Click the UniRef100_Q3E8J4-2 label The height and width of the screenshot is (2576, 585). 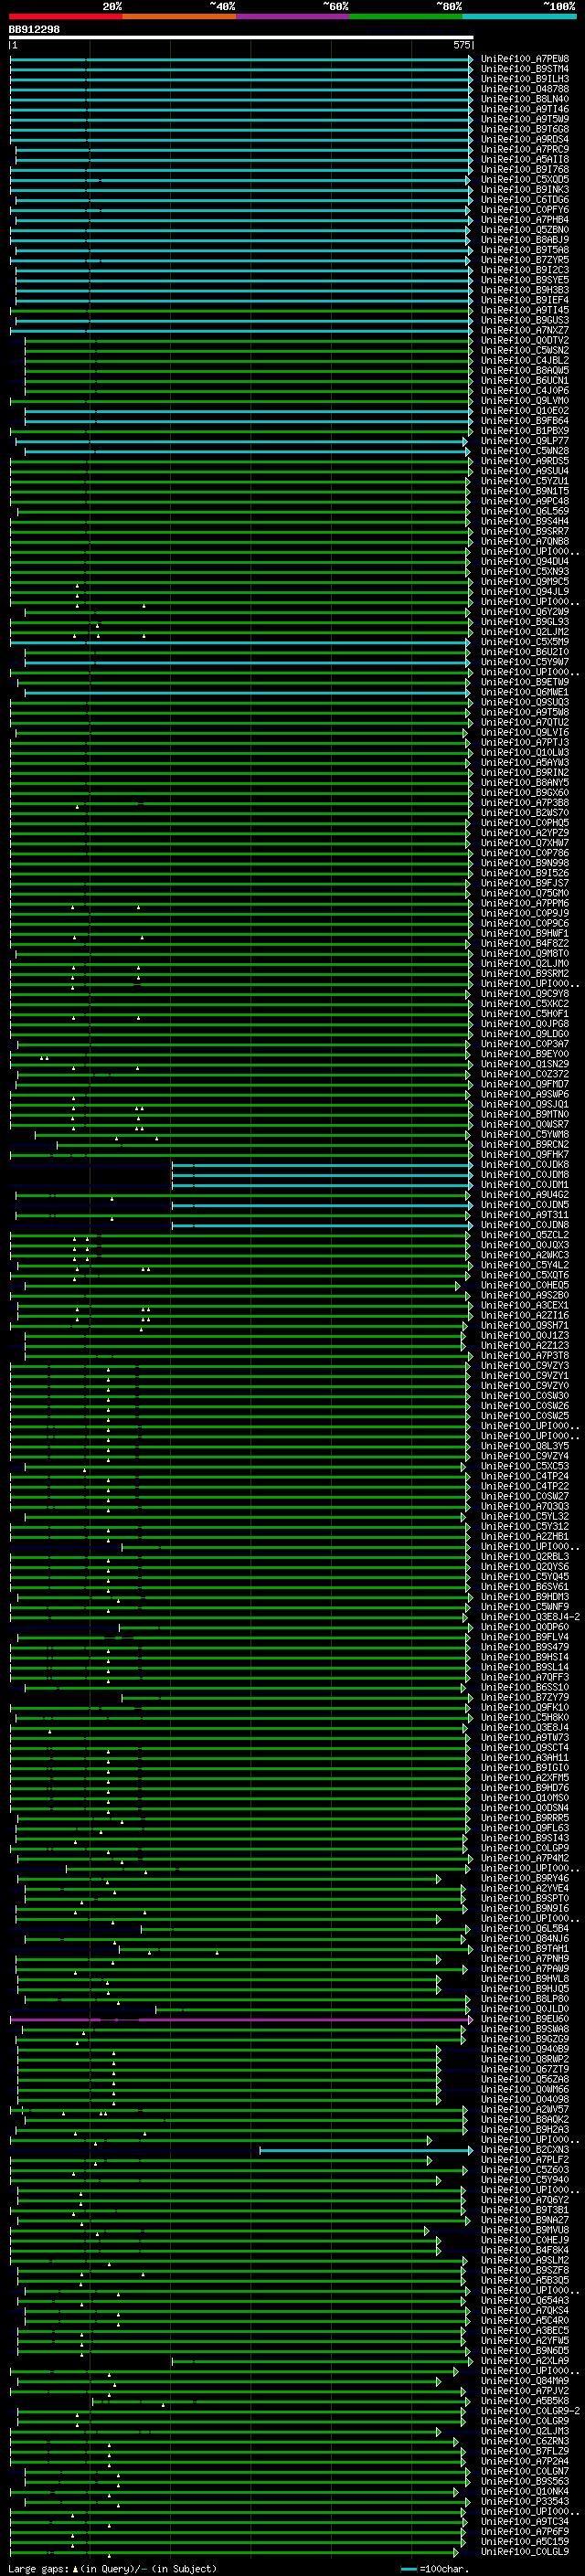(530, 1617)
